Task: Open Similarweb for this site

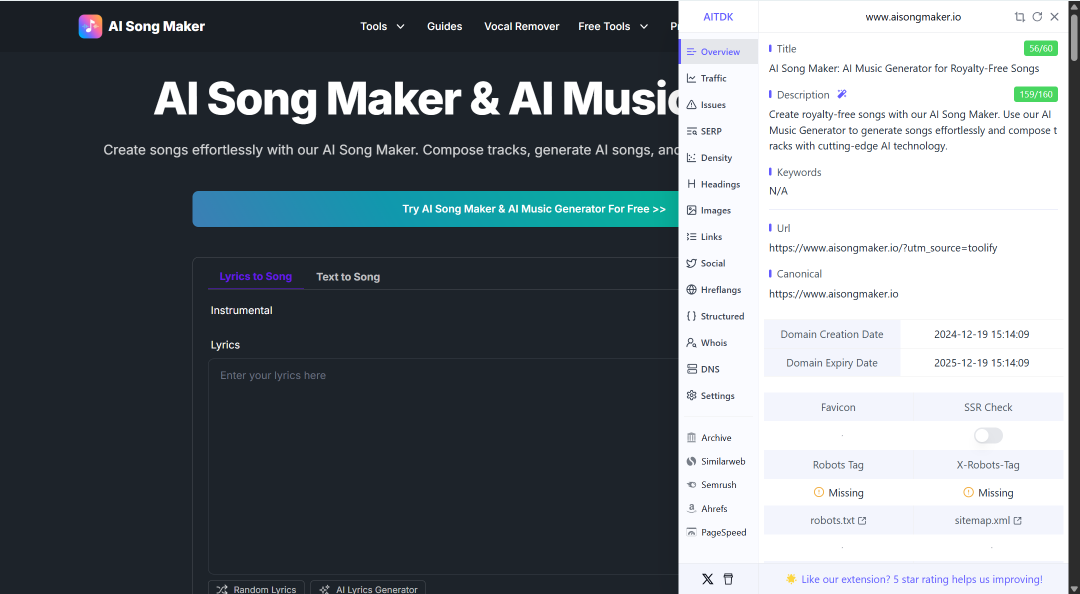Action: [718, 461]
